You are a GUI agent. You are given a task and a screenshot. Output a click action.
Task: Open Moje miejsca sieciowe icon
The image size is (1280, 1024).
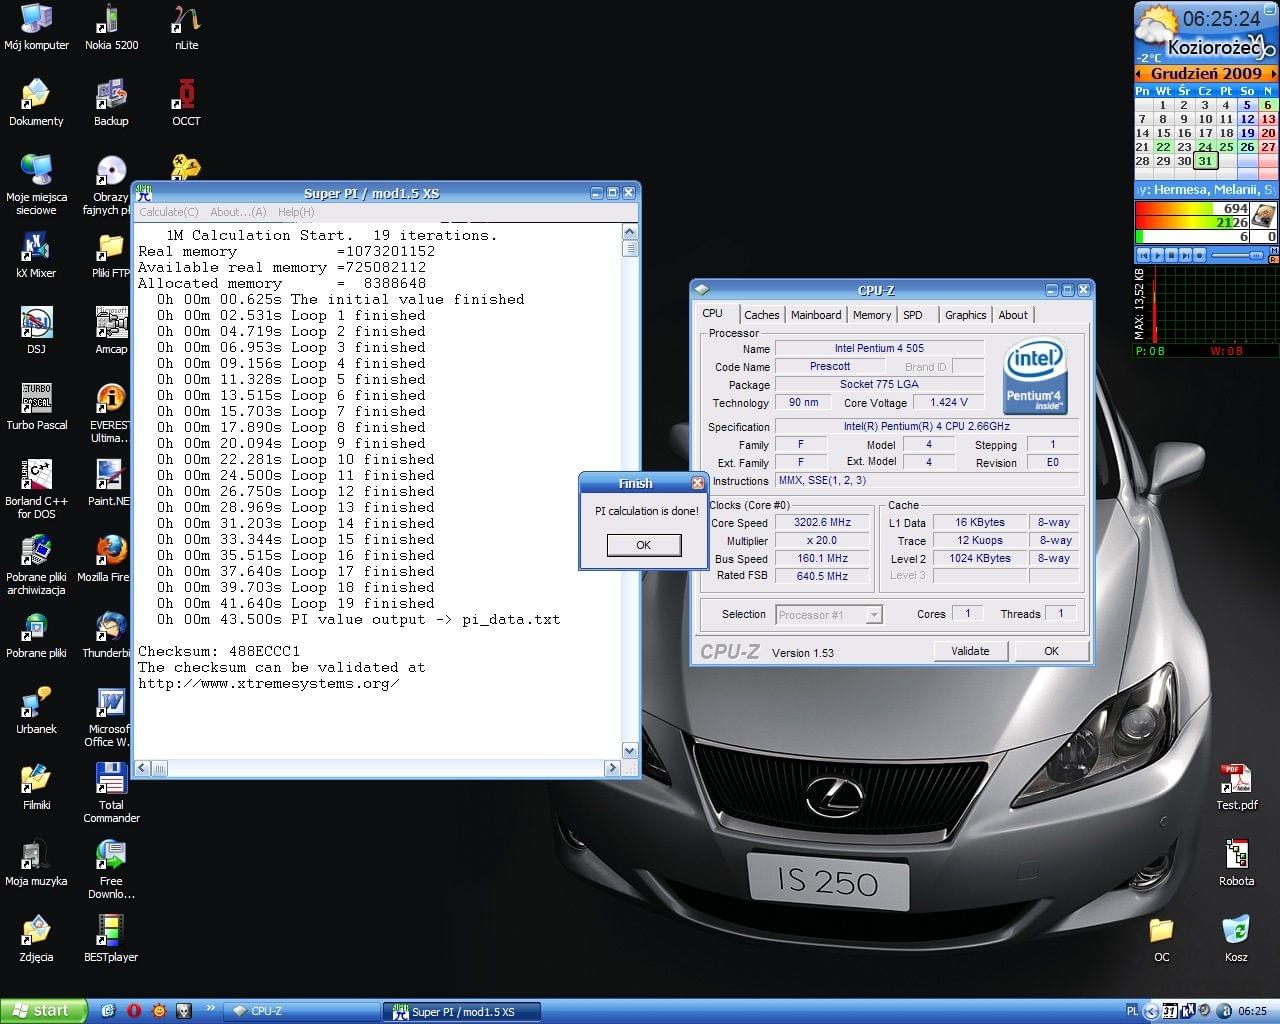36,186
